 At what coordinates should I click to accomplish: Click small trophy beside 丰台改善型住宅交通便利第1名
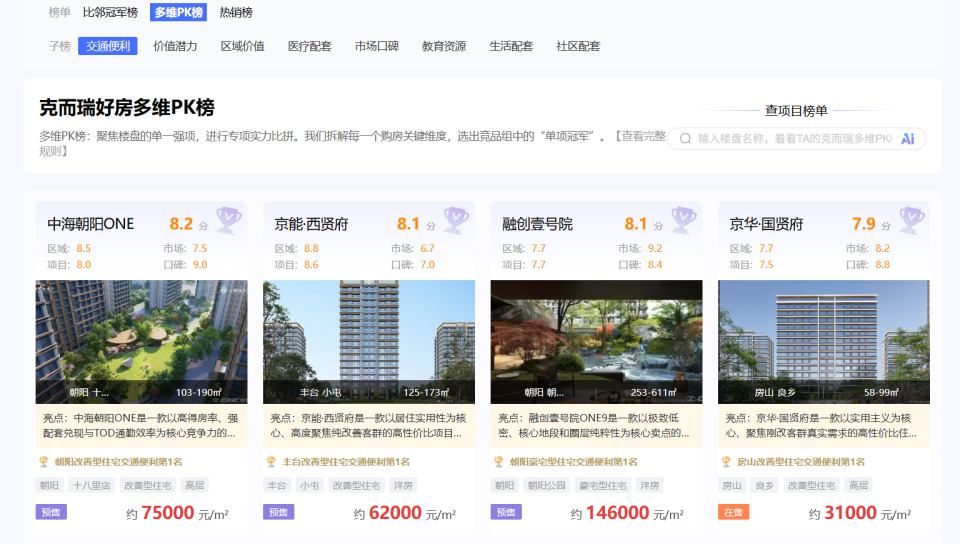click(x=271, y=462)
